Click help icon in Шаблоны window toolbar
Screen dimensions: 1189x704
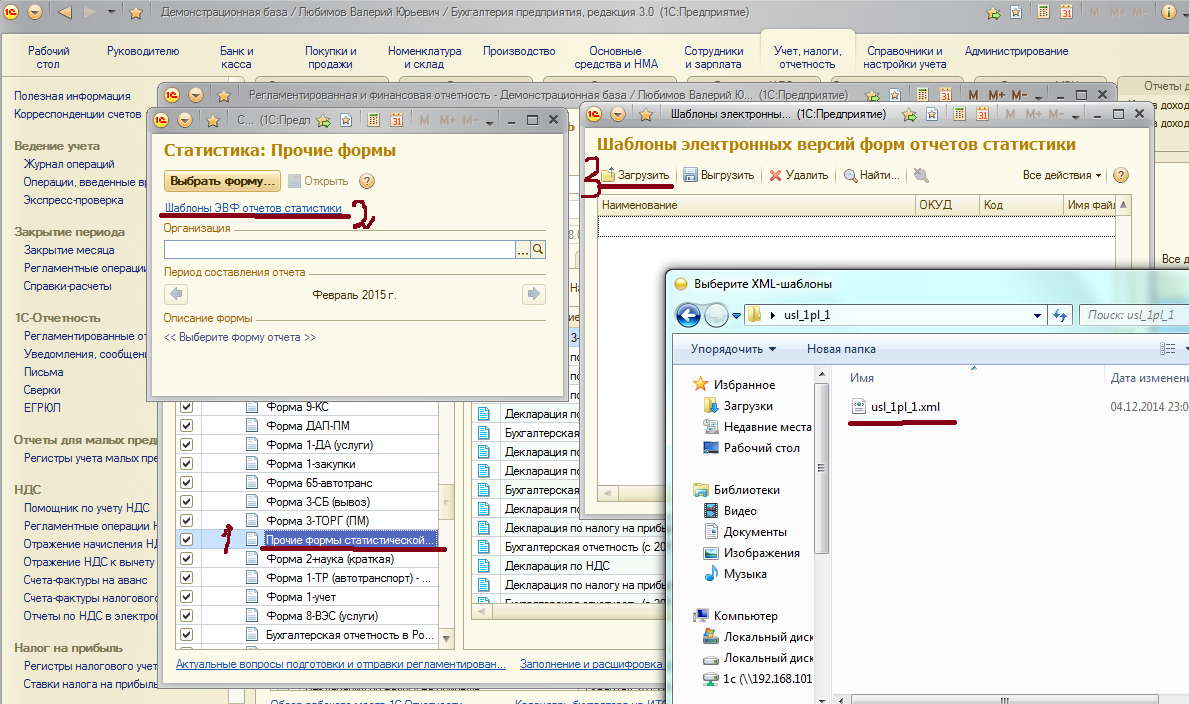pyautogui.click(x=1121, y=175)
